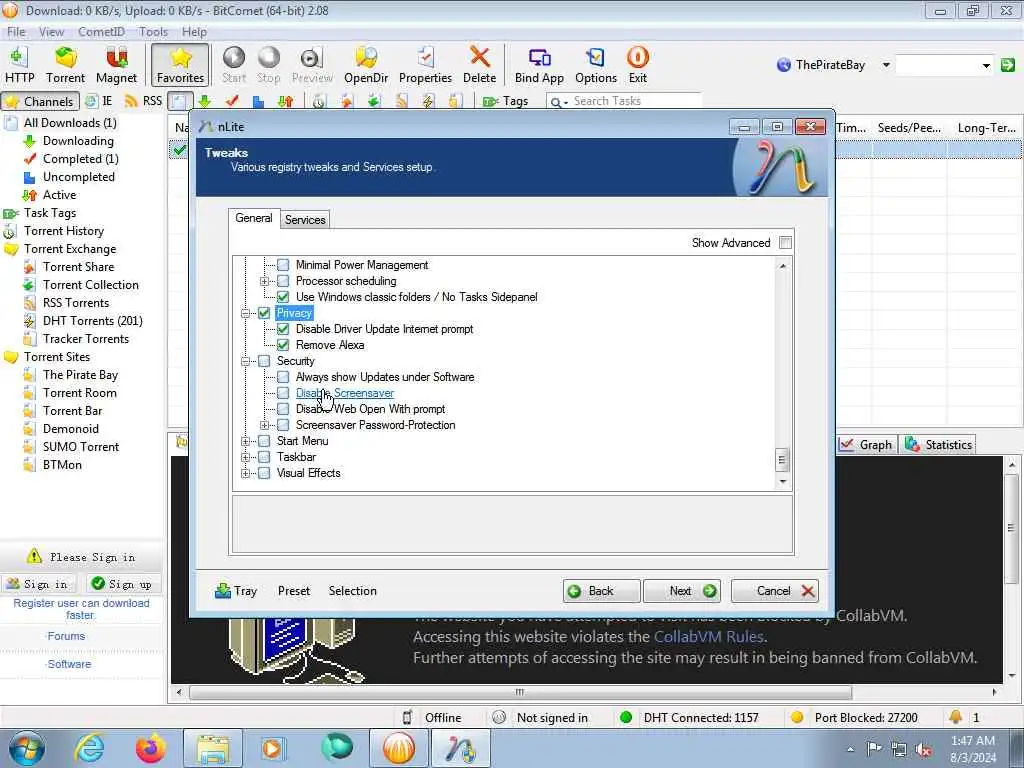Cancel the nLite wizard
Screen dimensions: 1024x768
tap(775, 591)
